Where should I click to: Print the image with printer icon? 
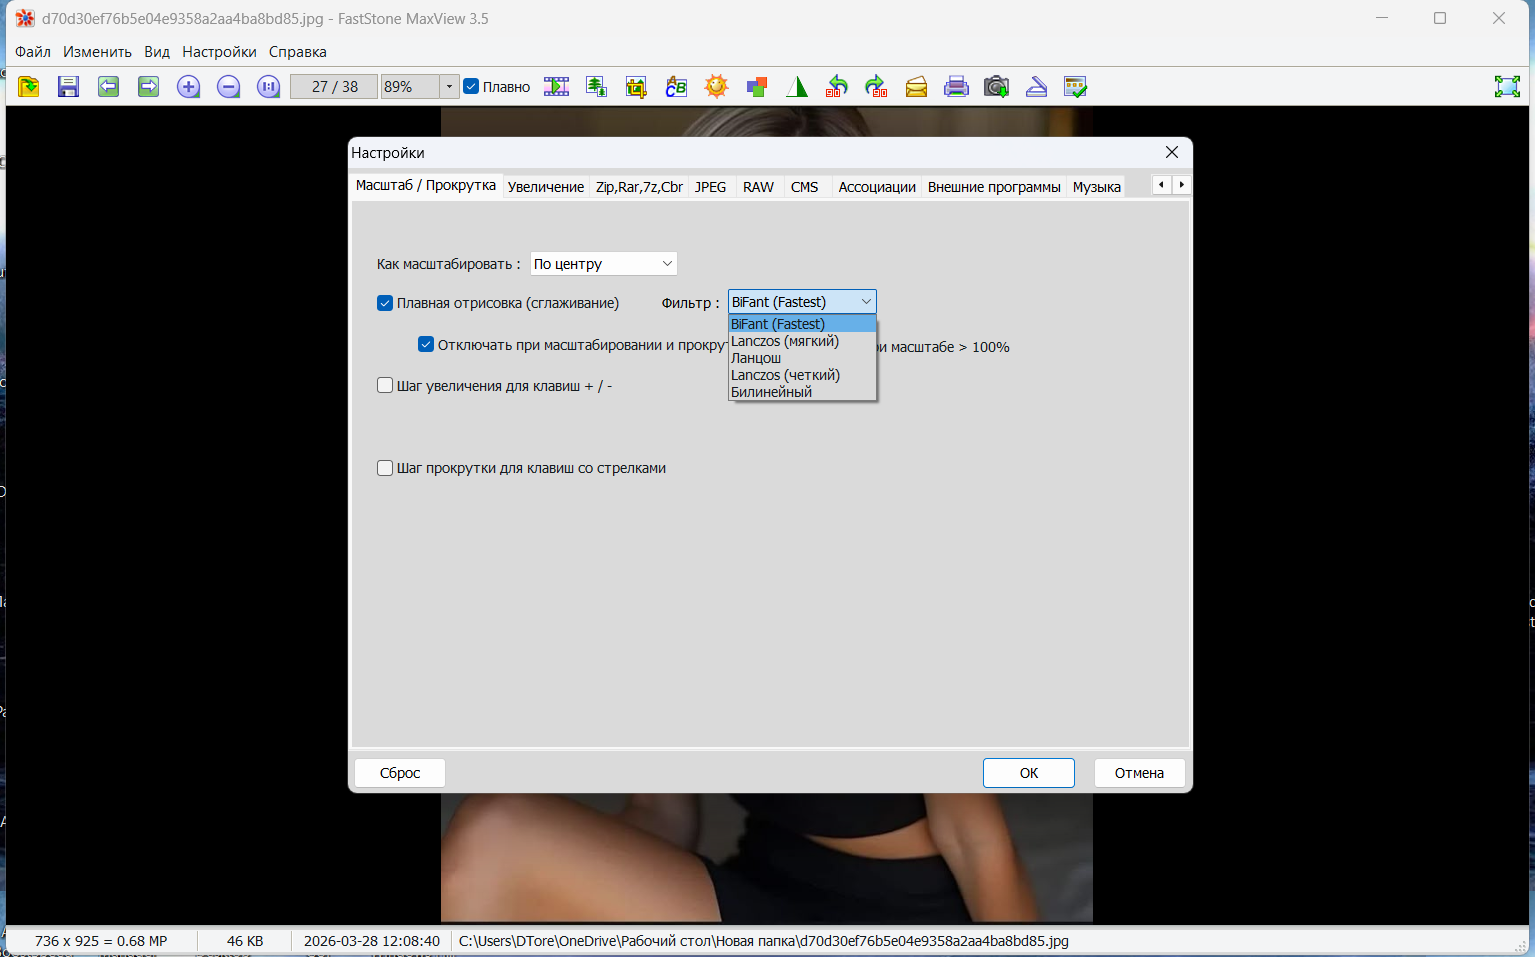pyautogui.click(x=956, y=87)
